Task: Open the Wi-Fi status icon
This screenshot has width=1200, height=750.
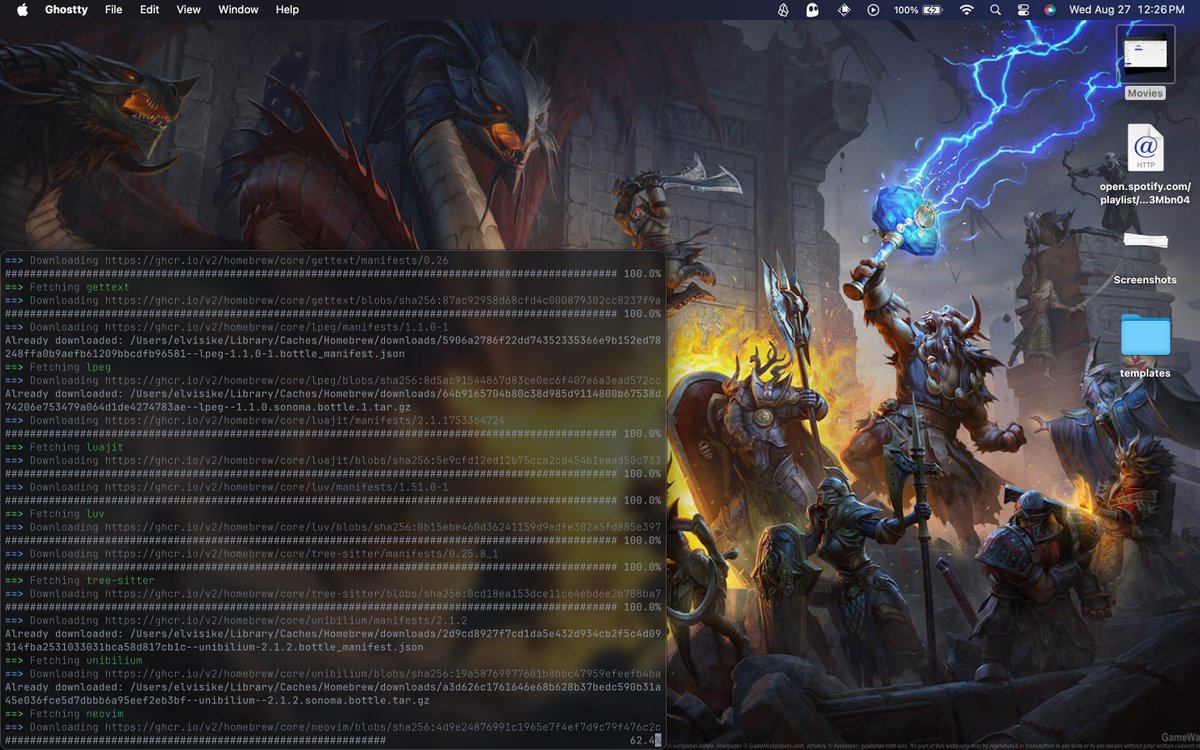Action: tap(966, 10)
